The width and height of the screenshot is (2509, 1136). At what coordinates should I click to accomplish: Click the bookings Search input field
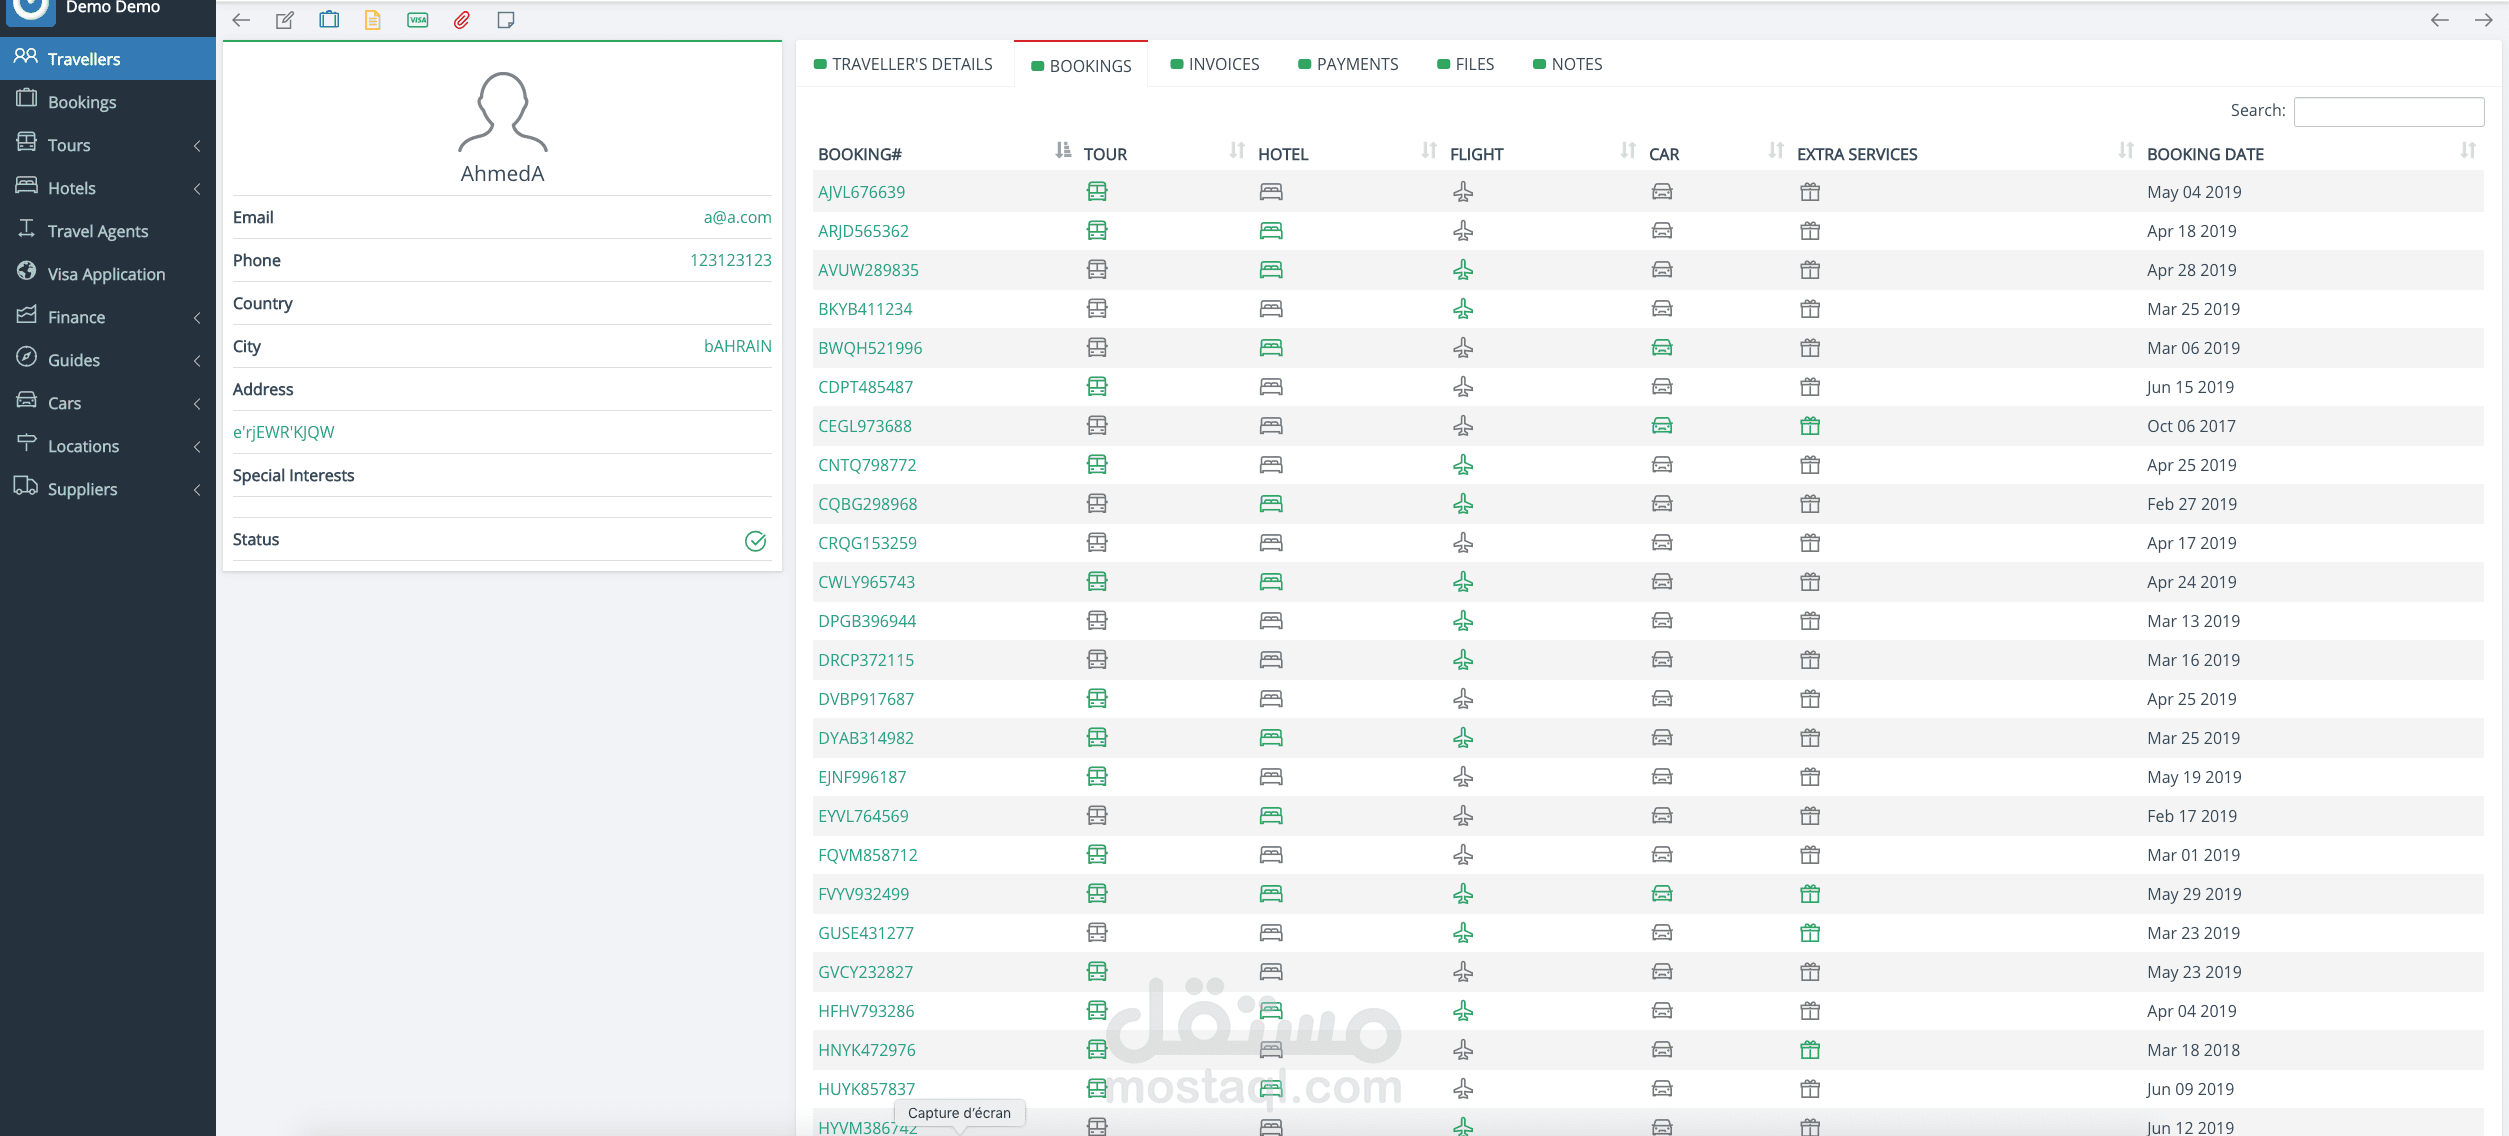(x=2388, y=111)
